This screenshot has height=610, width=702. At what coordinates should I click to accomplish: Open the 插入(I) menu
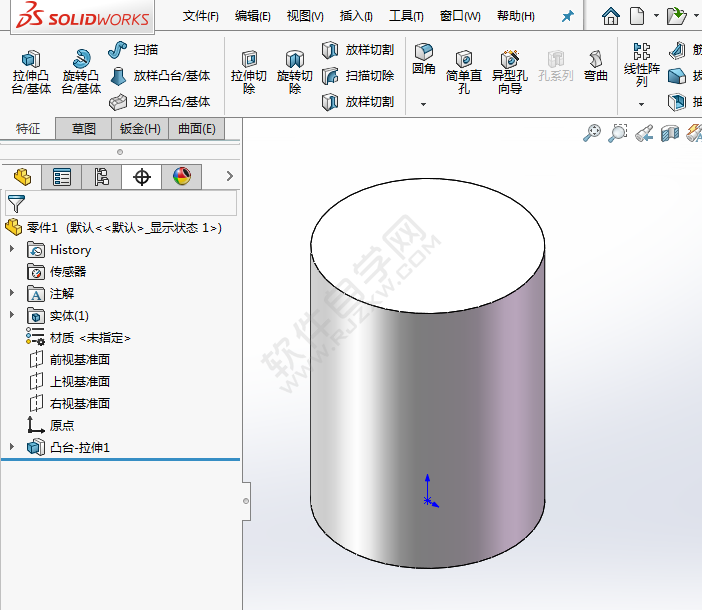[x=356, y=16]
